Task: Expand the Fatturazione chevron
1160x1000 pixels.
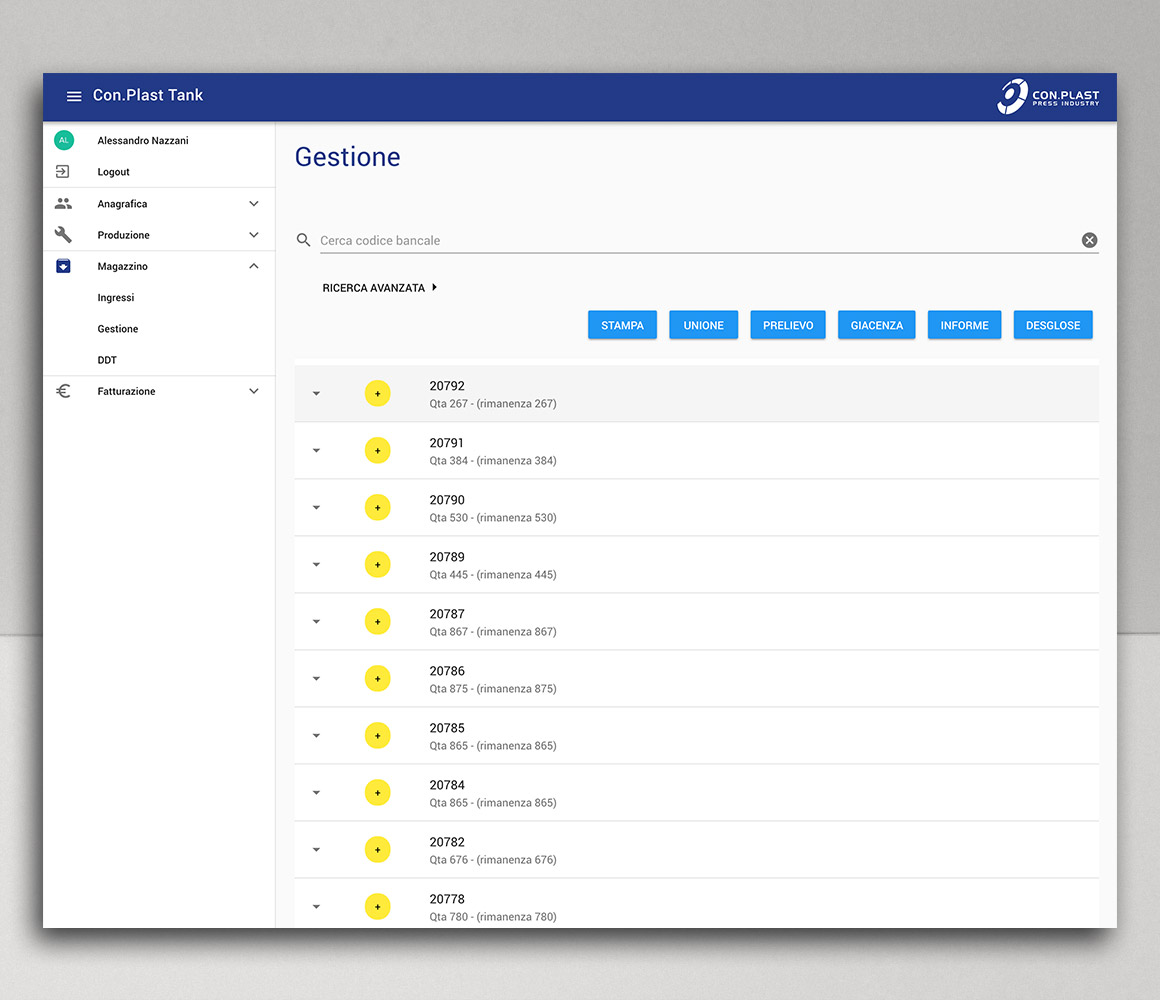Action: click(254, 391)
